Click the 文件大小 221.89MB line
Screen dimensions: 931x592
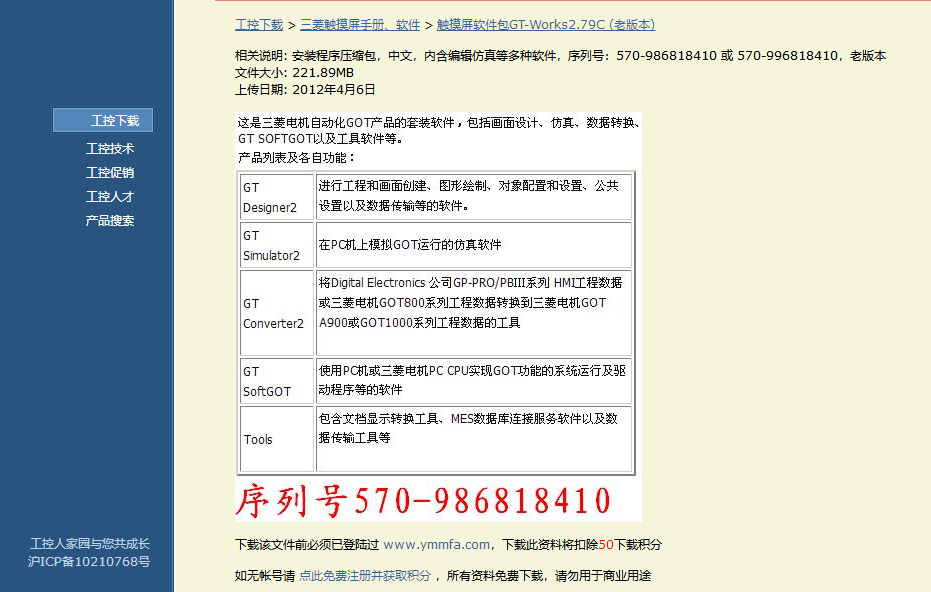point(294,73)
